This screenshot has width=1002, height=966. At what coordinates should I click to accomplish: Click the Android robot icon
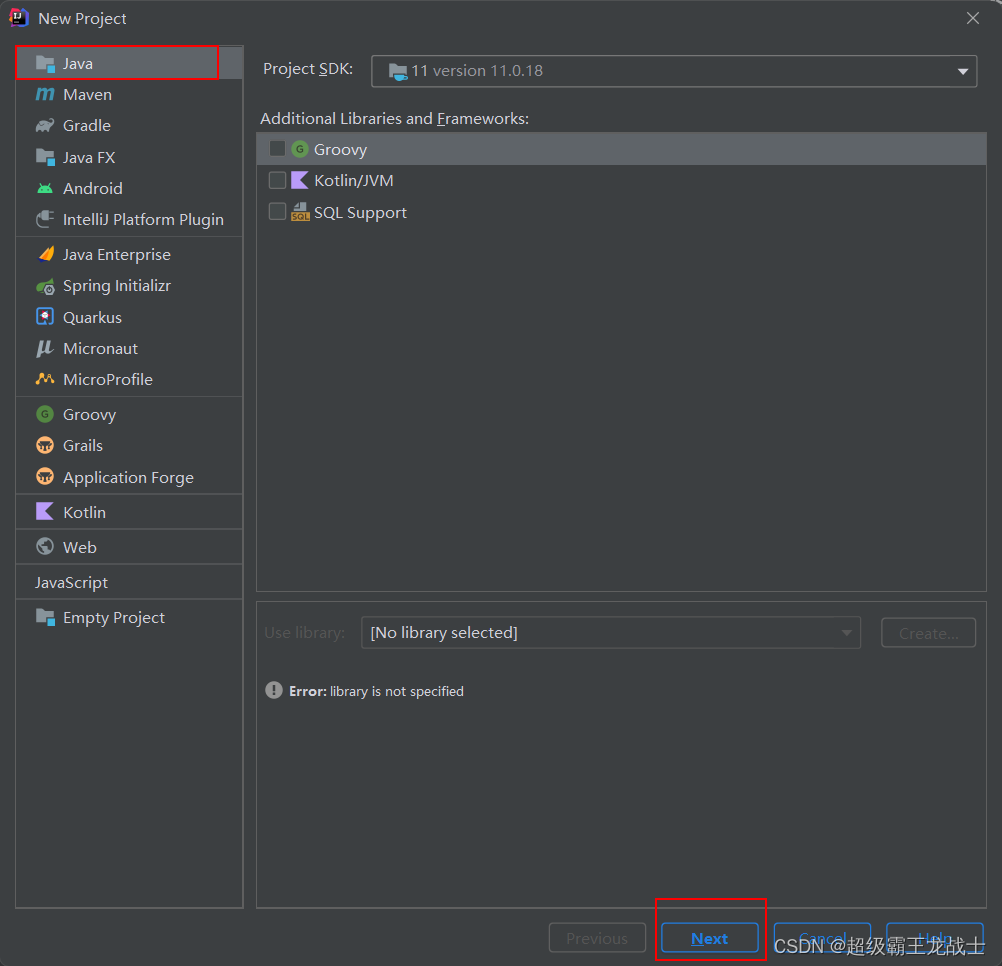pos(45,188)
